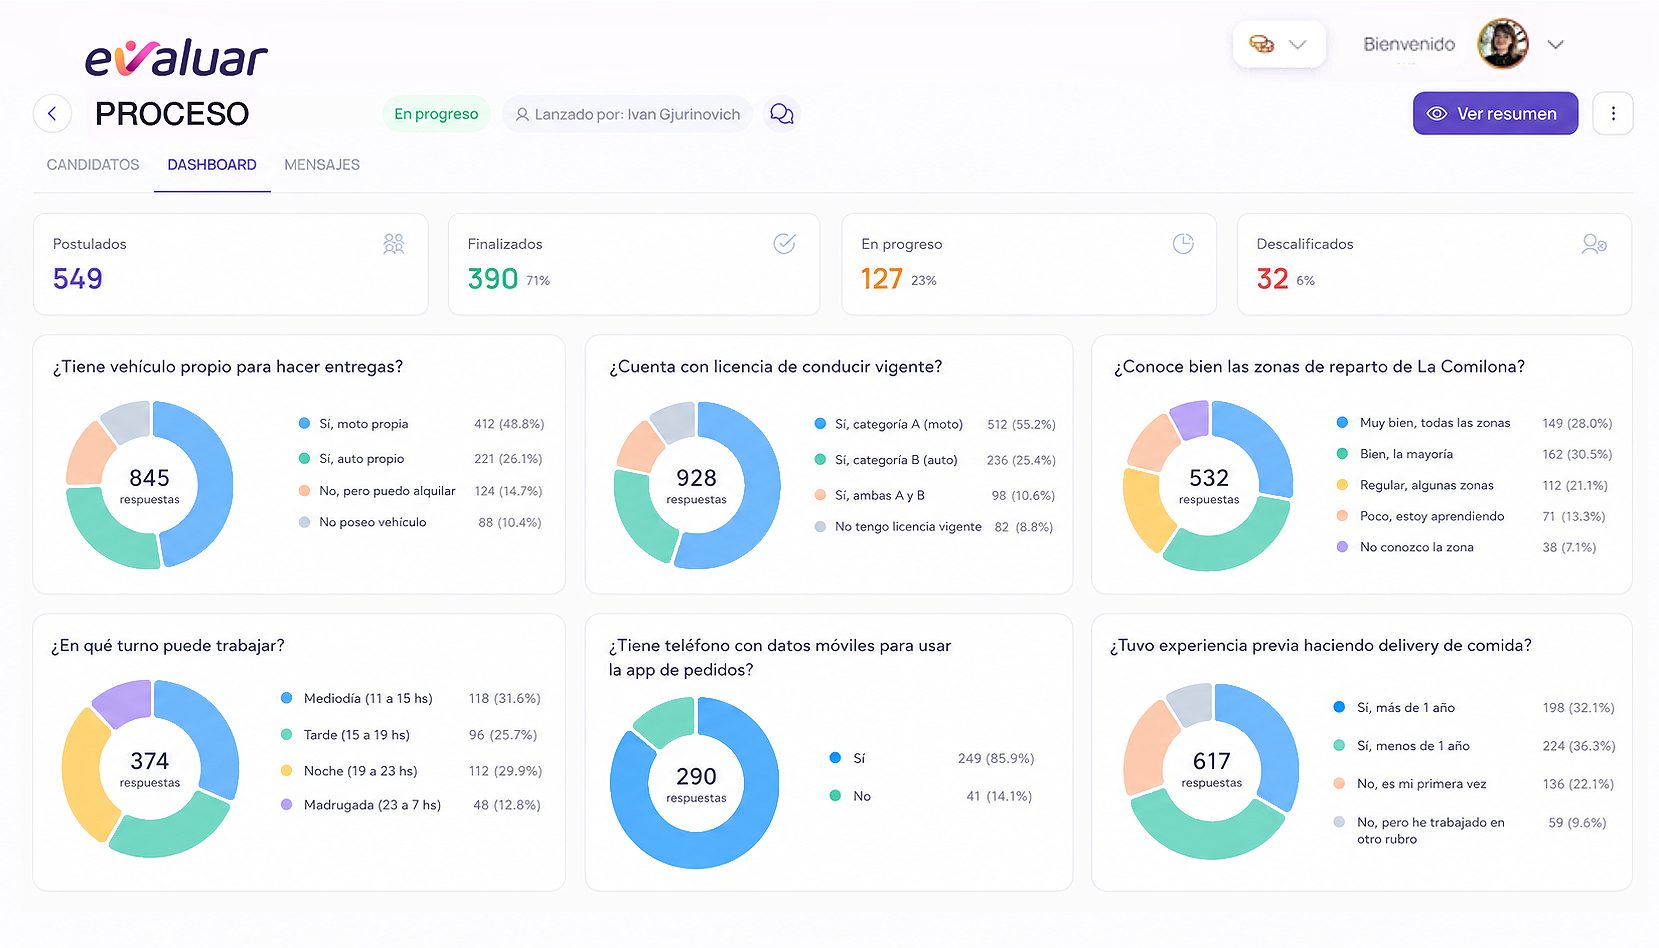Click the yellow dot for Regular, algunas zonas
This screenshot has width=1659, height=948.
tap(1342, 484)
